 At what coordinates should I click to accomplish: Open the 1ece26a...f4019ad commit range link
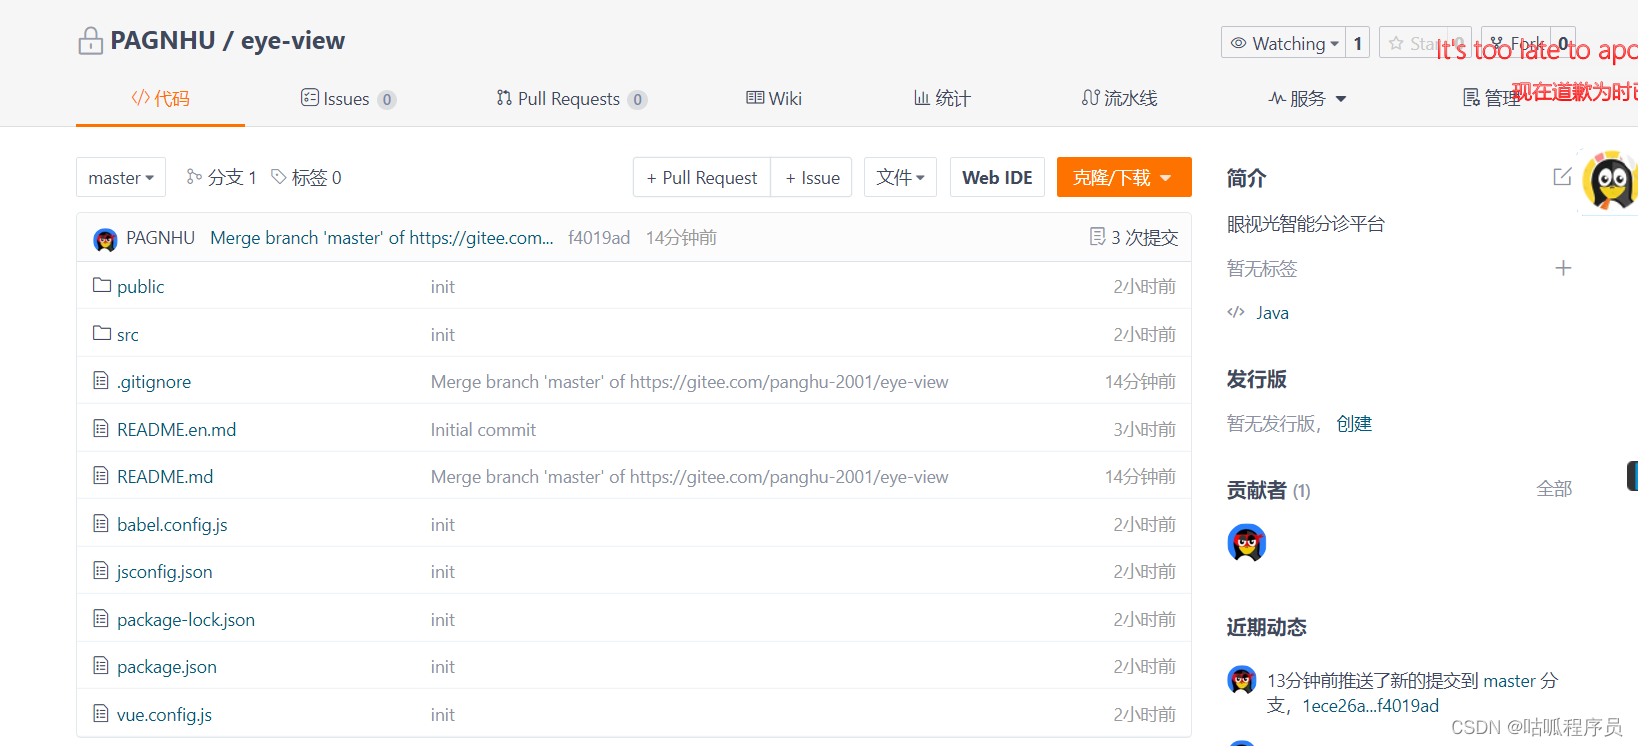[1370, 706]
